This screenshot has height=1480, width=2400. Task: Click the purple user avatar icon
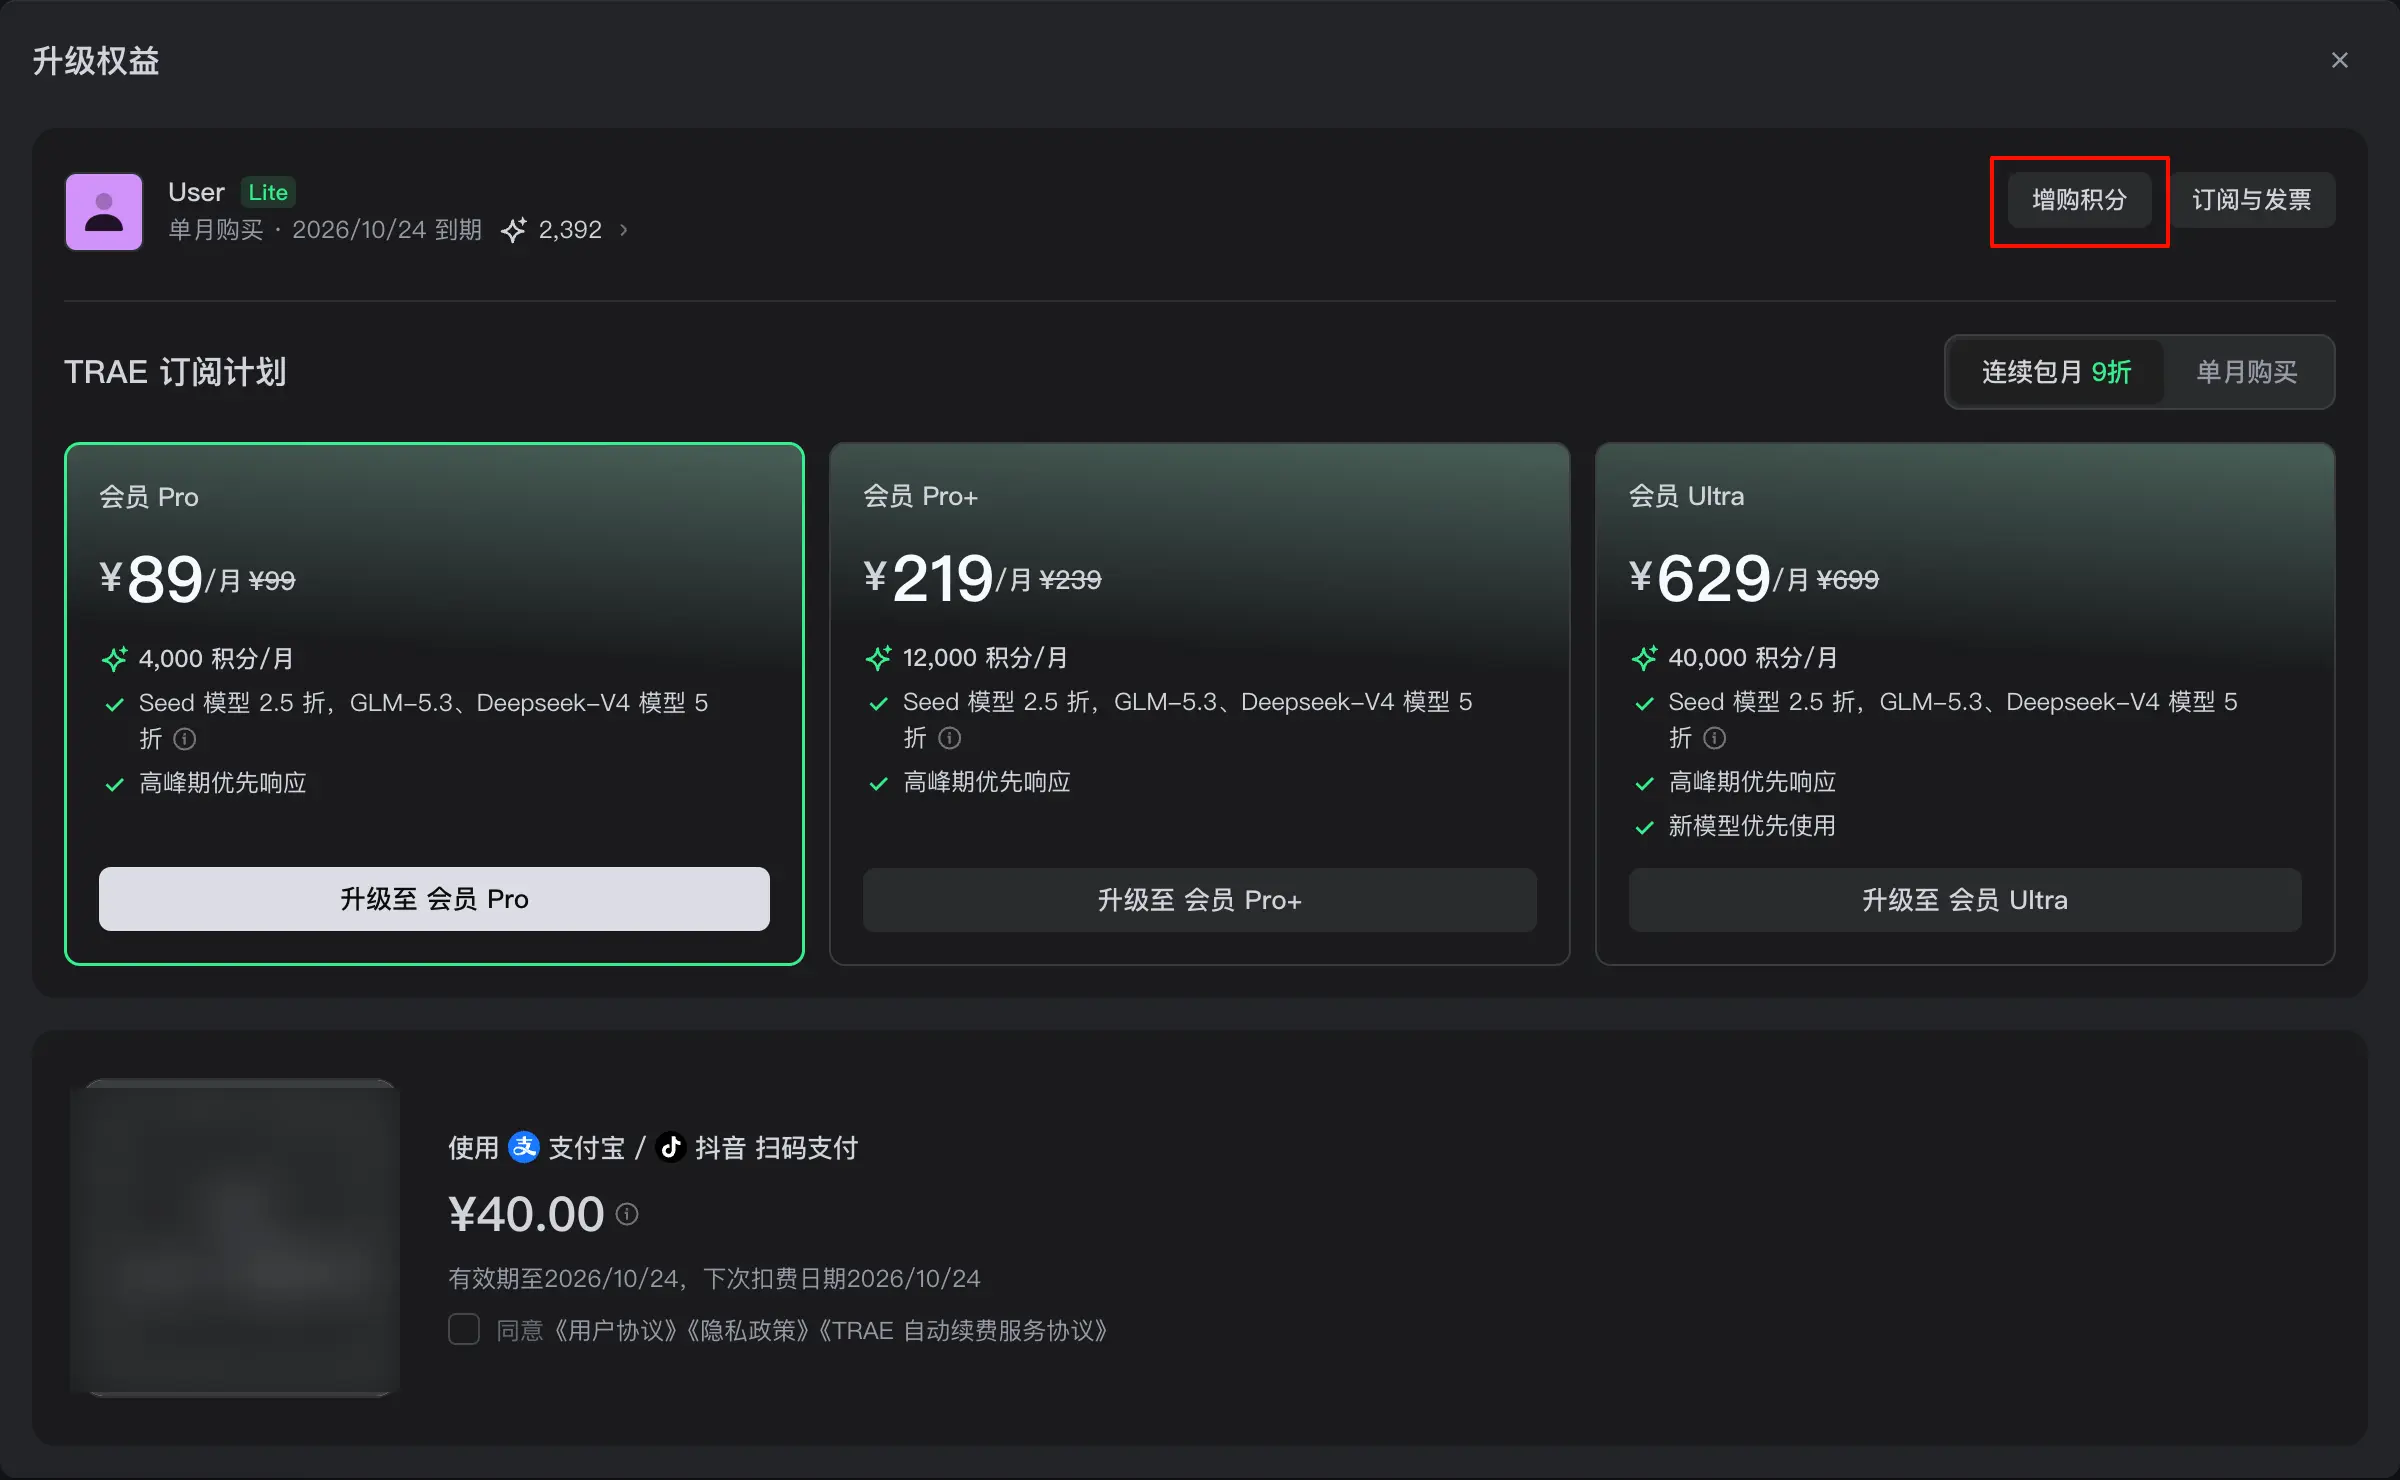pyautogui.click(x=104, y=212)
